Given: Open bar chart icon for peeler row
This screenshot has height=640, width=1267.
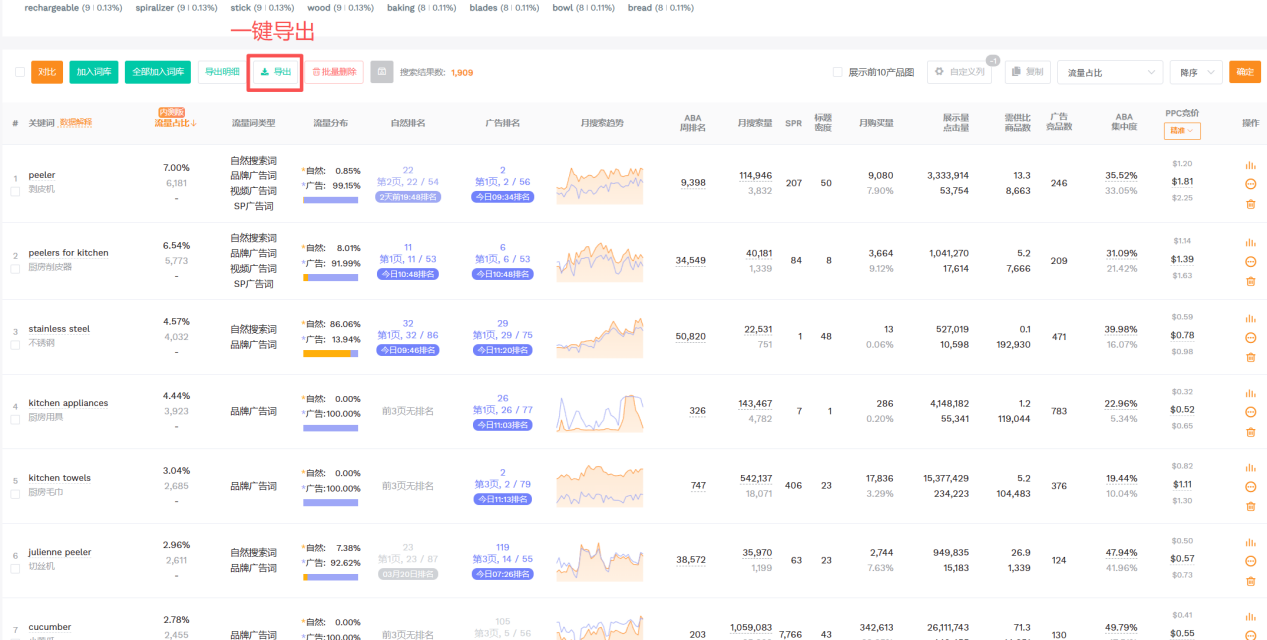Looking at the screenshot, I should click(x=1250, y=166).
